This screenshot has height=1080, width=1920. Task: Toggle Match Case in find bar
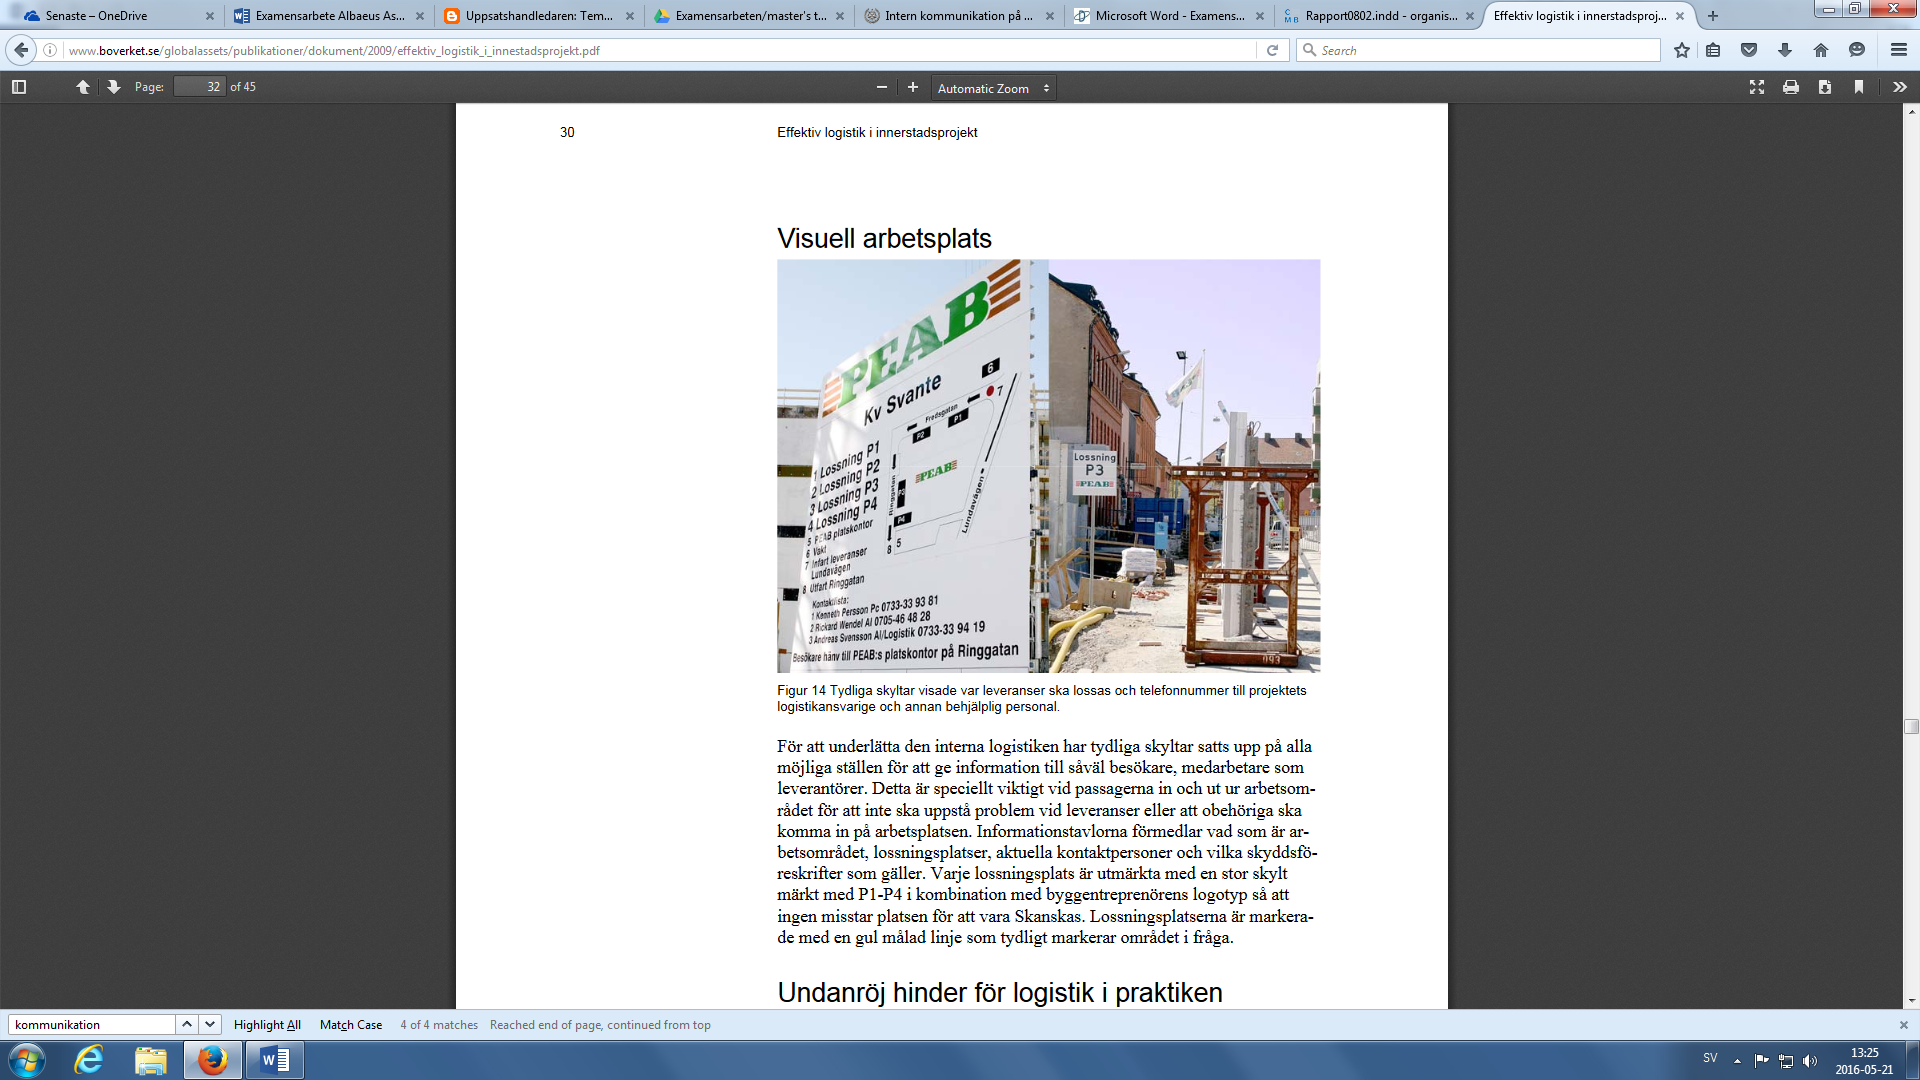[351, 1024]
